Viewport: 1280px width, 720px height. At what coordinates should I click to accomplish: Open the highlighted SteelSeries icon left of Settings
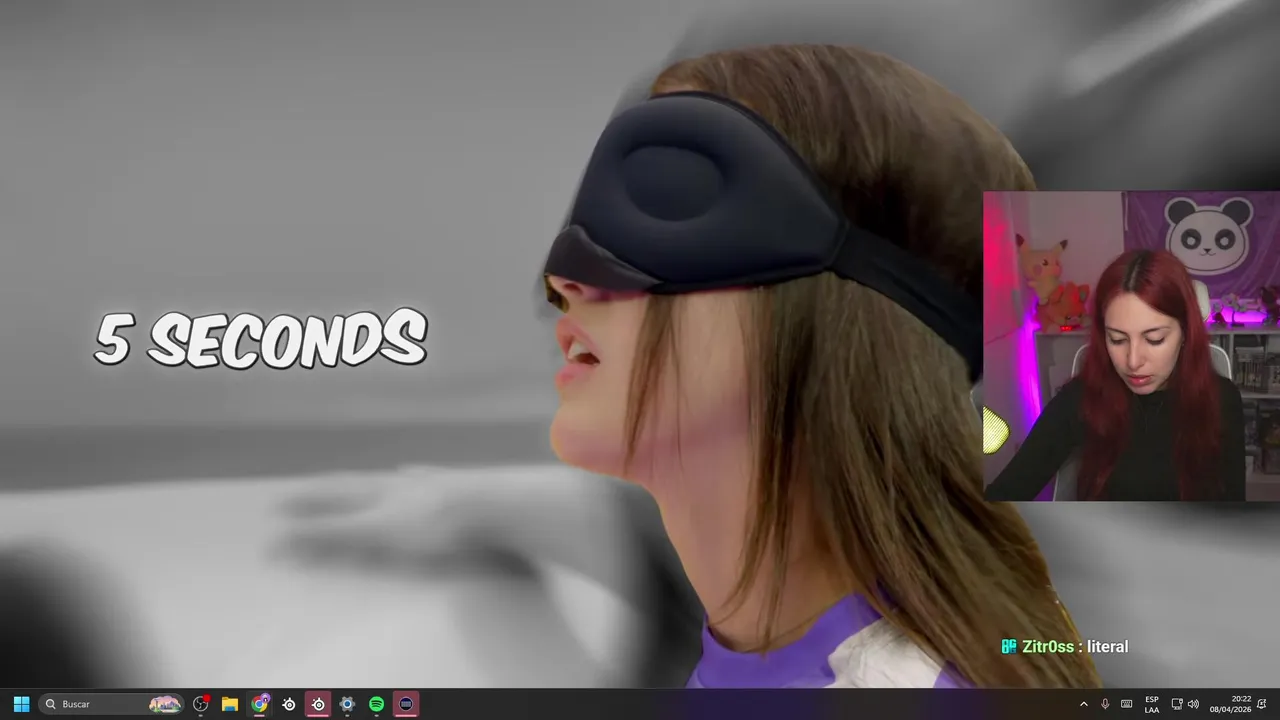[x=318, y=704]
